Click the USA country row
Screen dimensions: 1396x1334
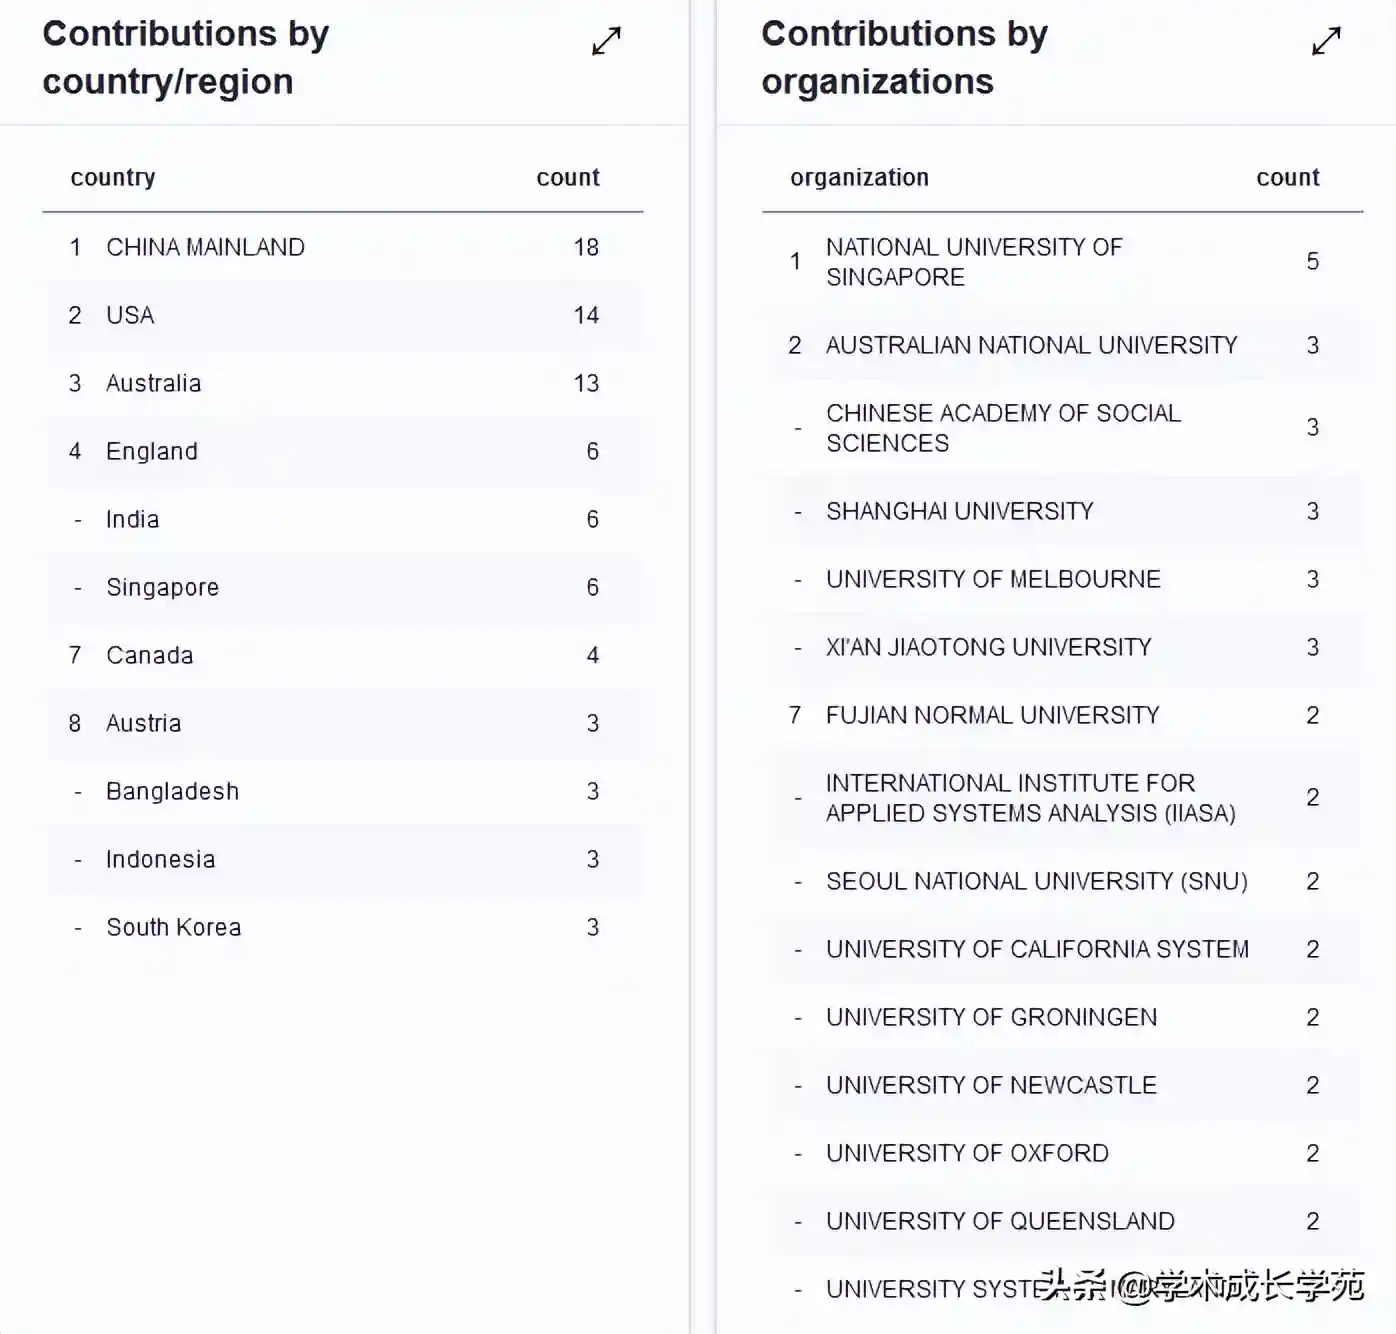click(x=343, y=315)
